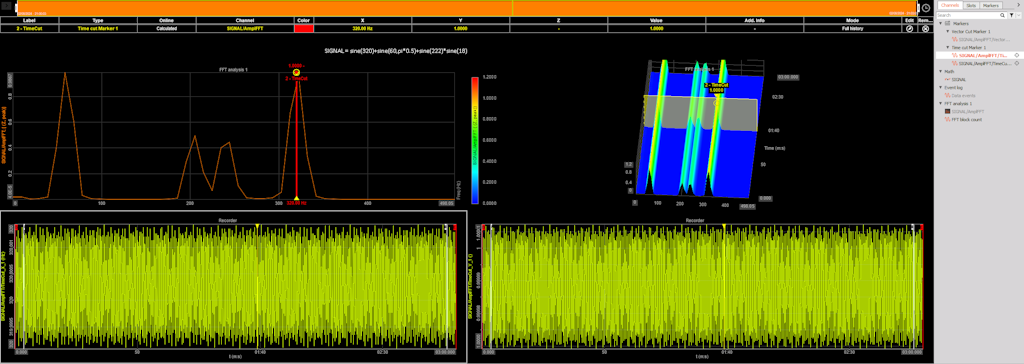The width and height of the screenshot is (1024, 364).
Task: Open the clock time-mode icon
Action: point(926,8)
